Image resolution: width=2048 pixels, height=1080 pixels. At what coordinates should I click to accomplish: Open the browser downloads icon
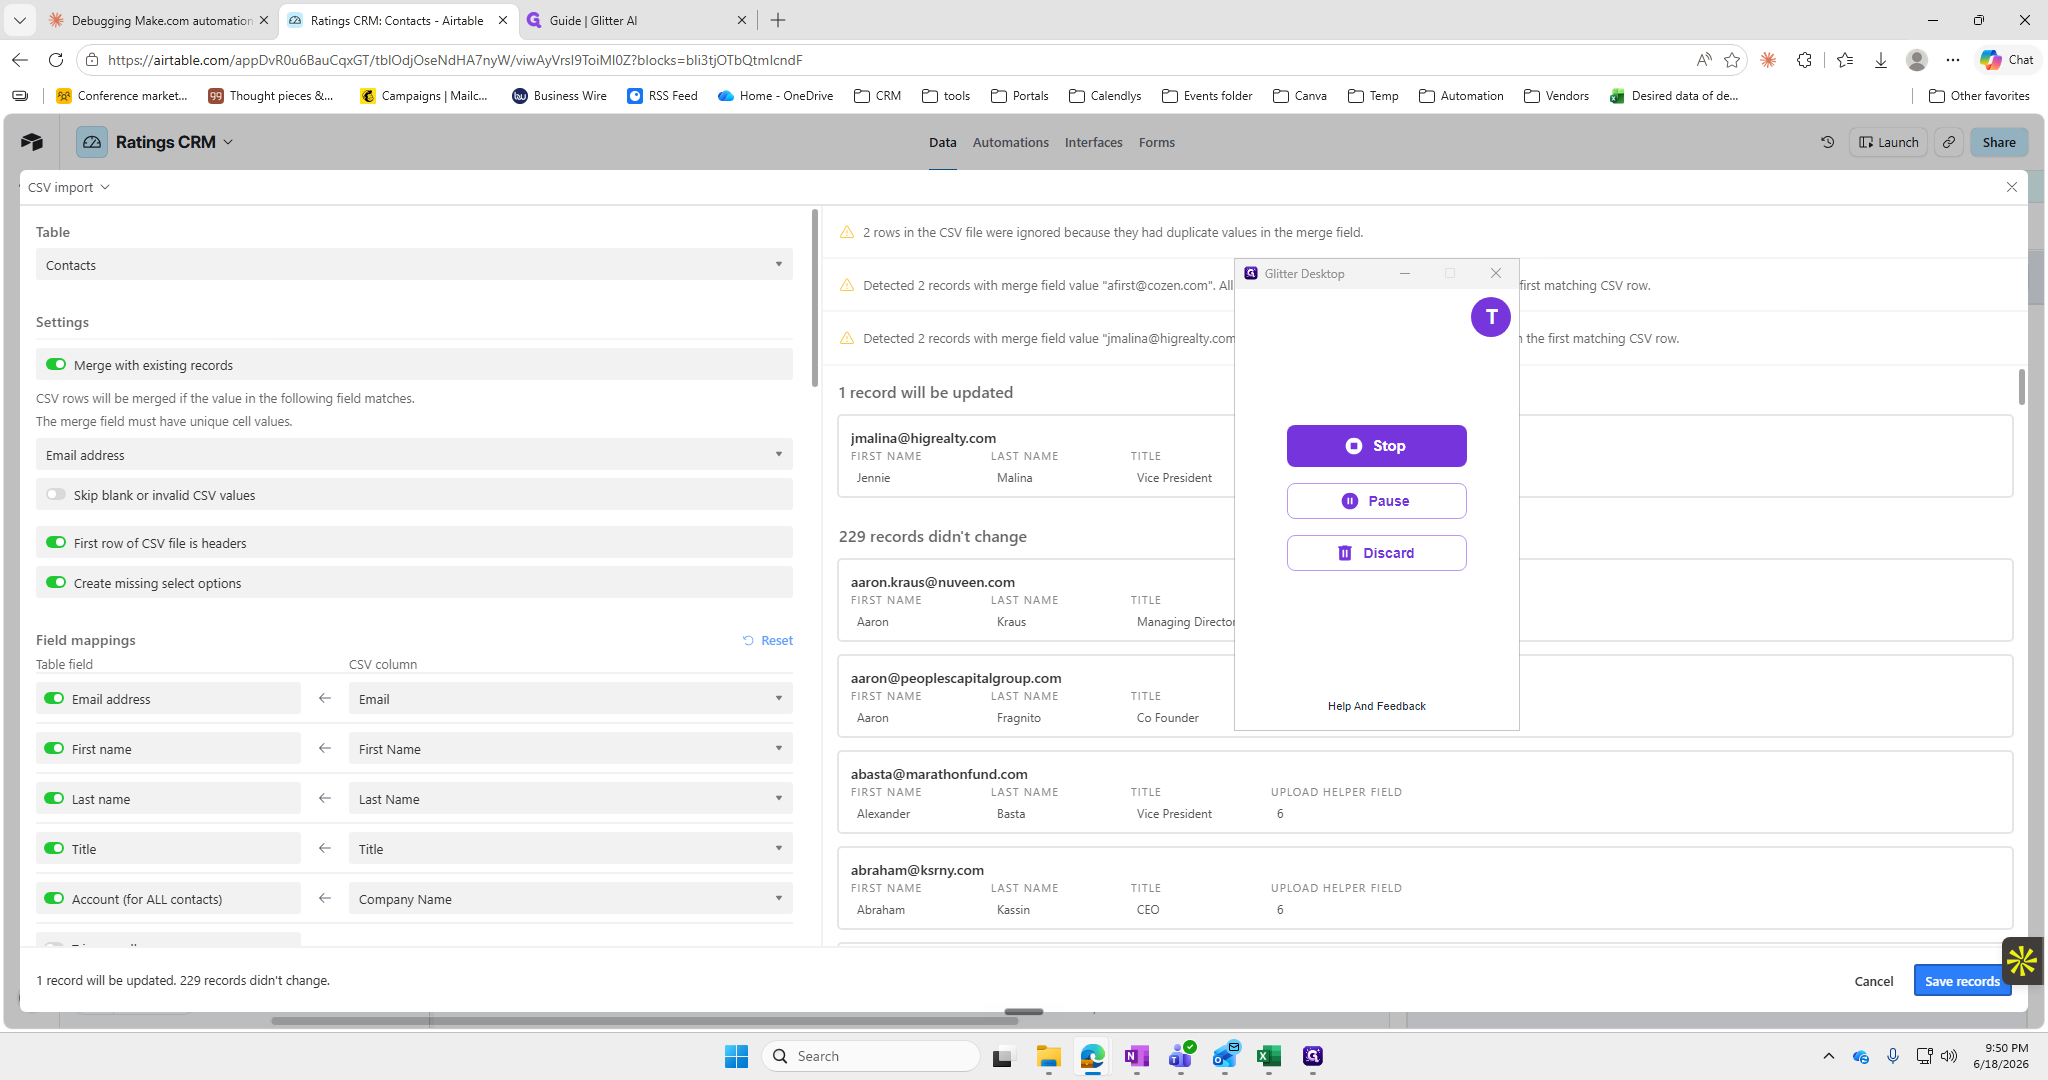click(x=1880, y=60)
